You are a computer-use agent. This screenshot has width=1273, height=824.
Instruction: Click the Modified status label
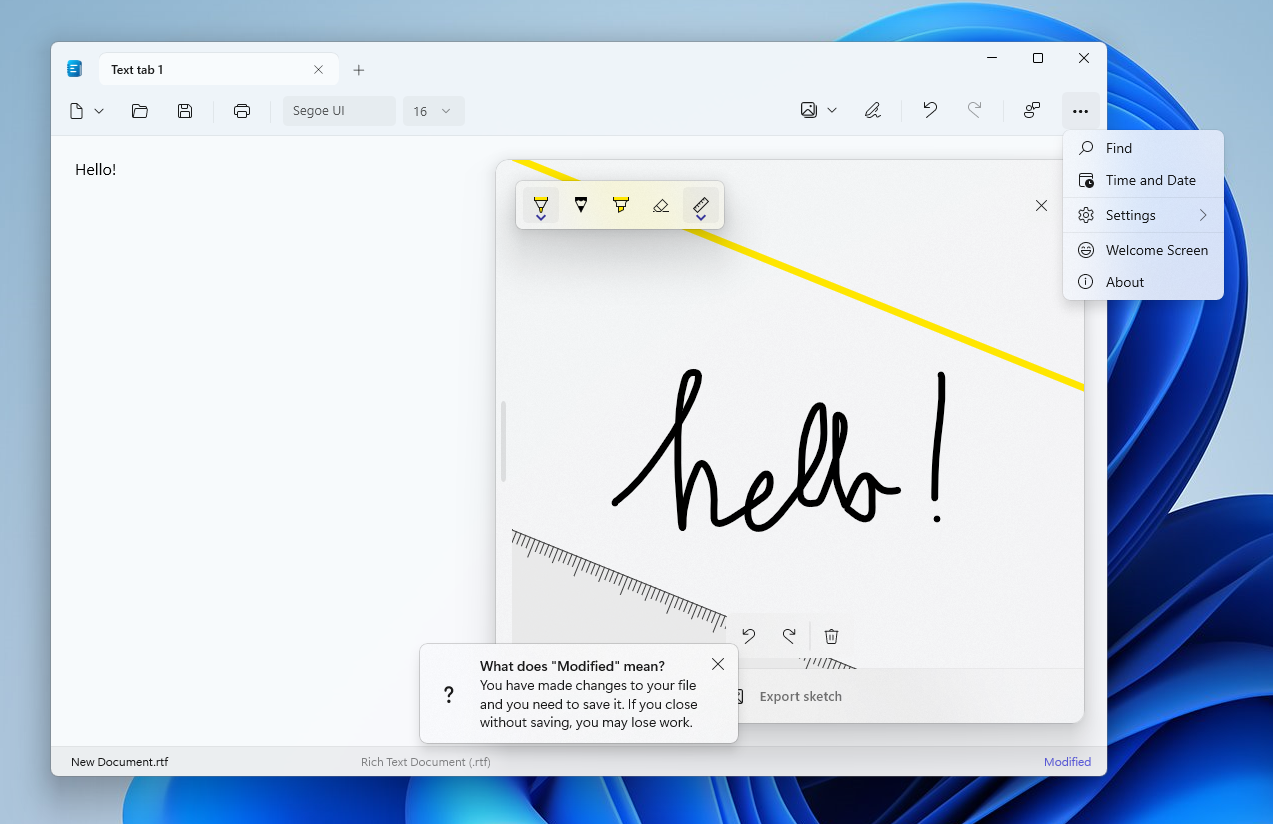click(x=1067, y=762)
